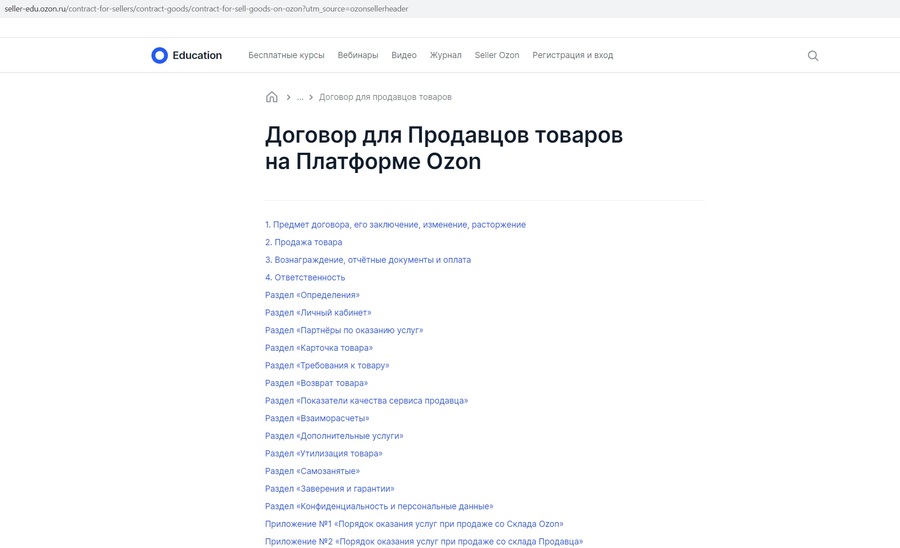The image size is (900, 548).
Task: Open Раздел «Утилизация товара»
Action: tap(323, 453)
